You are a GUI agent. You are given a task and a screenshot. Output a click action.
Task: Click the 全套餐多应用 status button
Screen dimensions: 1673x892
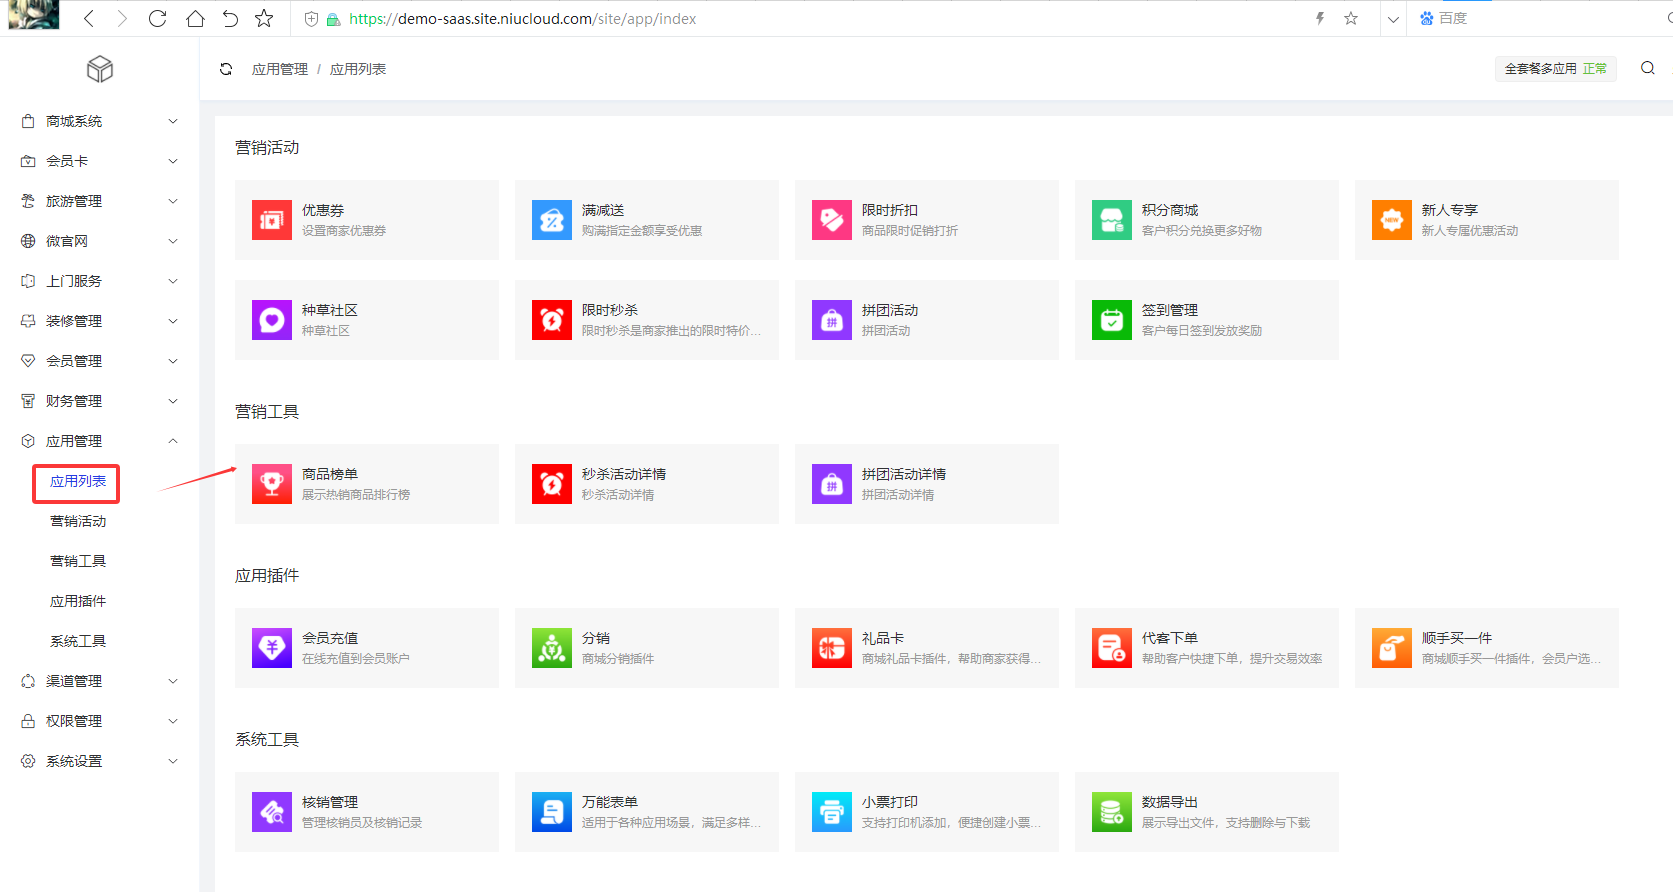point(1555,69)
